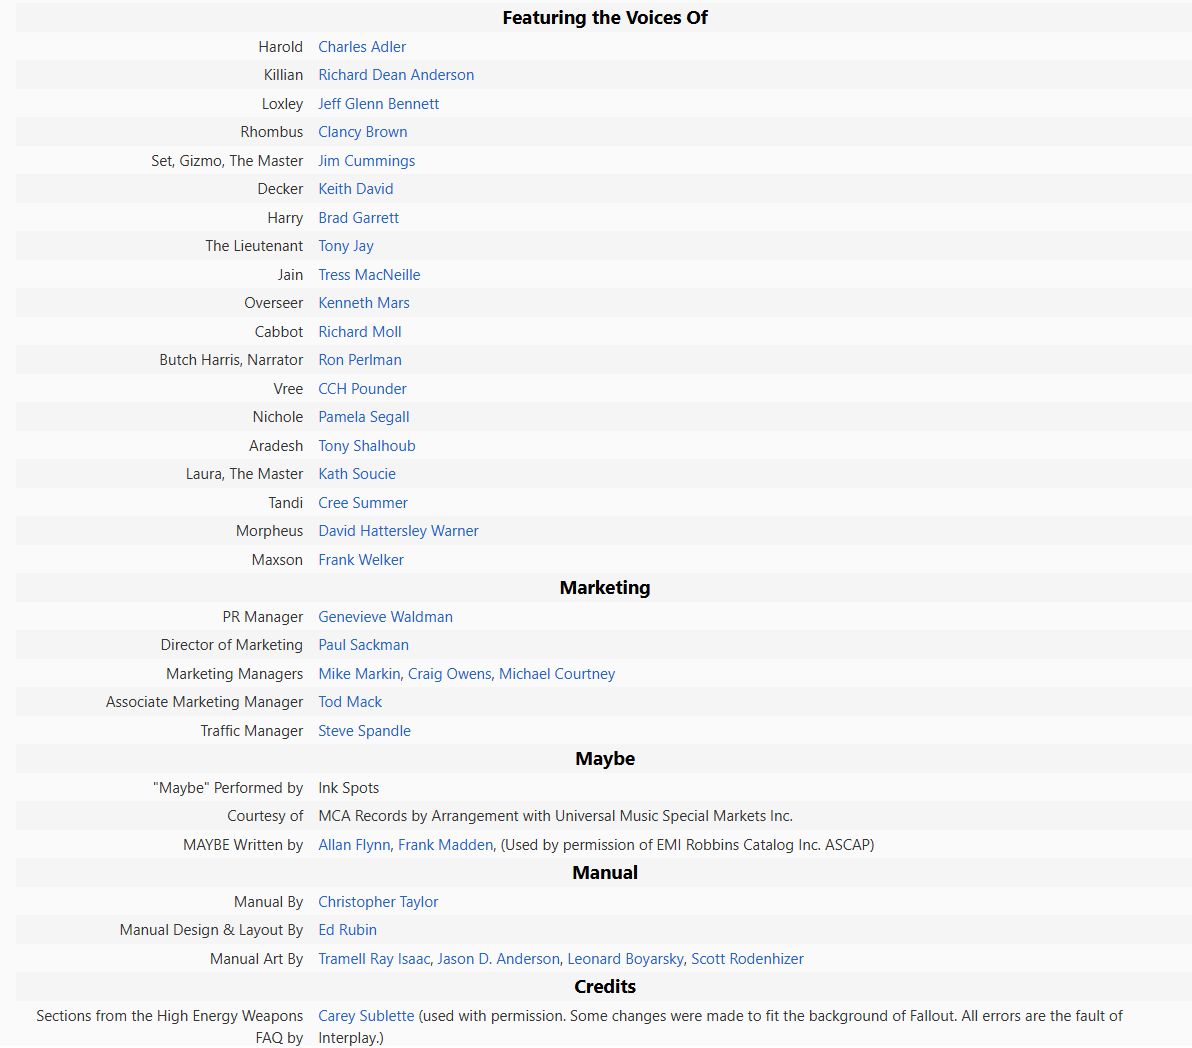Select the Ed Rubin link
Image resolution: width=1192 pixels, height=1048 pixels.
[347, 930]
